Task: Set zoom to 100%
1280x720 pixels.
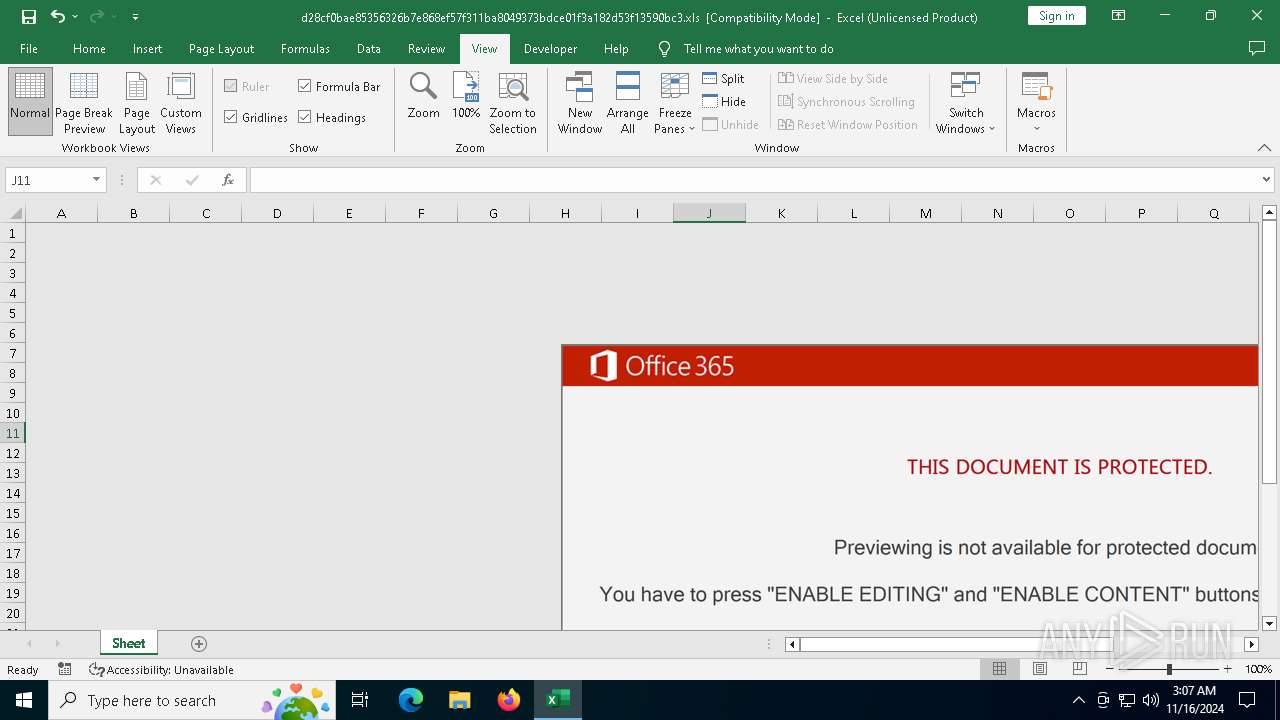Action: (466, 96)
